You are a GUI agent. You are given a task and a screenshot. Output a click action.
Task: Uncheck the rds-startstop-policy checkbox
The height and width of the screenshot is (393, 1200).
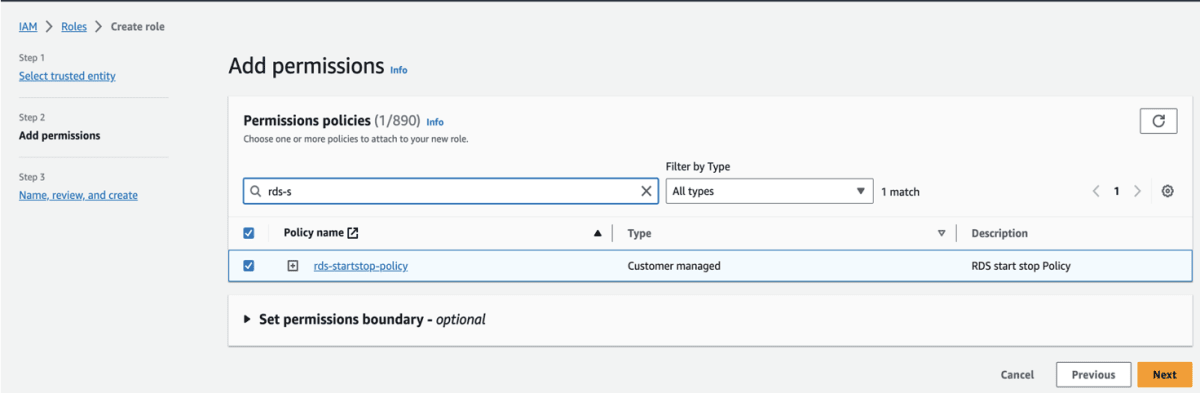coord(249,266)
